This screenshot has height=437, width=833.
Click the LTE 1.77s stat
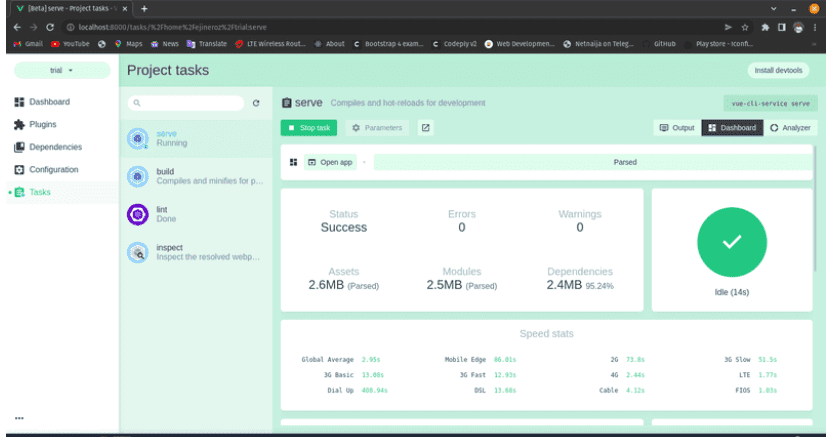[758, 375]
